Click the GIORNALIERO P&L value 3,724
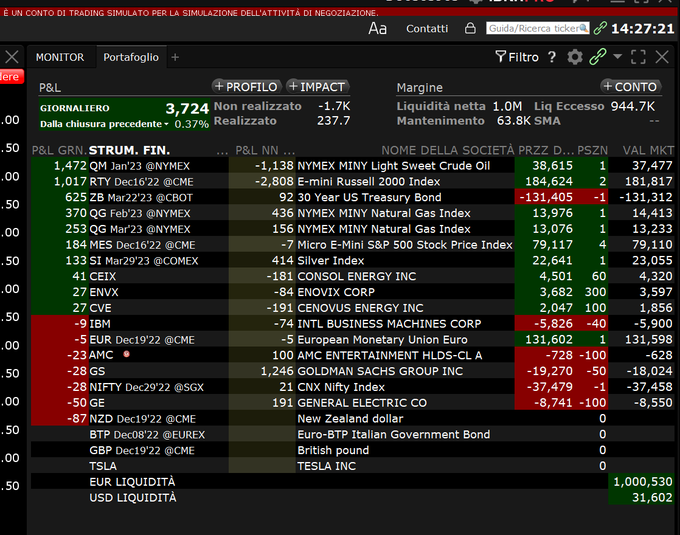This screenshot has height=535, width=680. [x=187, y=108]
